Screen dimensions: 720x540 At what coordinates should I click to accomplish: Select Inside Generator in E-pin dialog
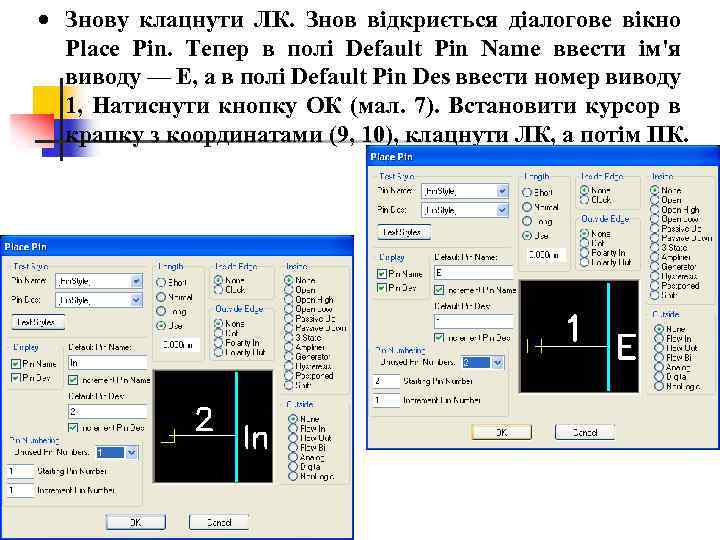click(655, 267)
